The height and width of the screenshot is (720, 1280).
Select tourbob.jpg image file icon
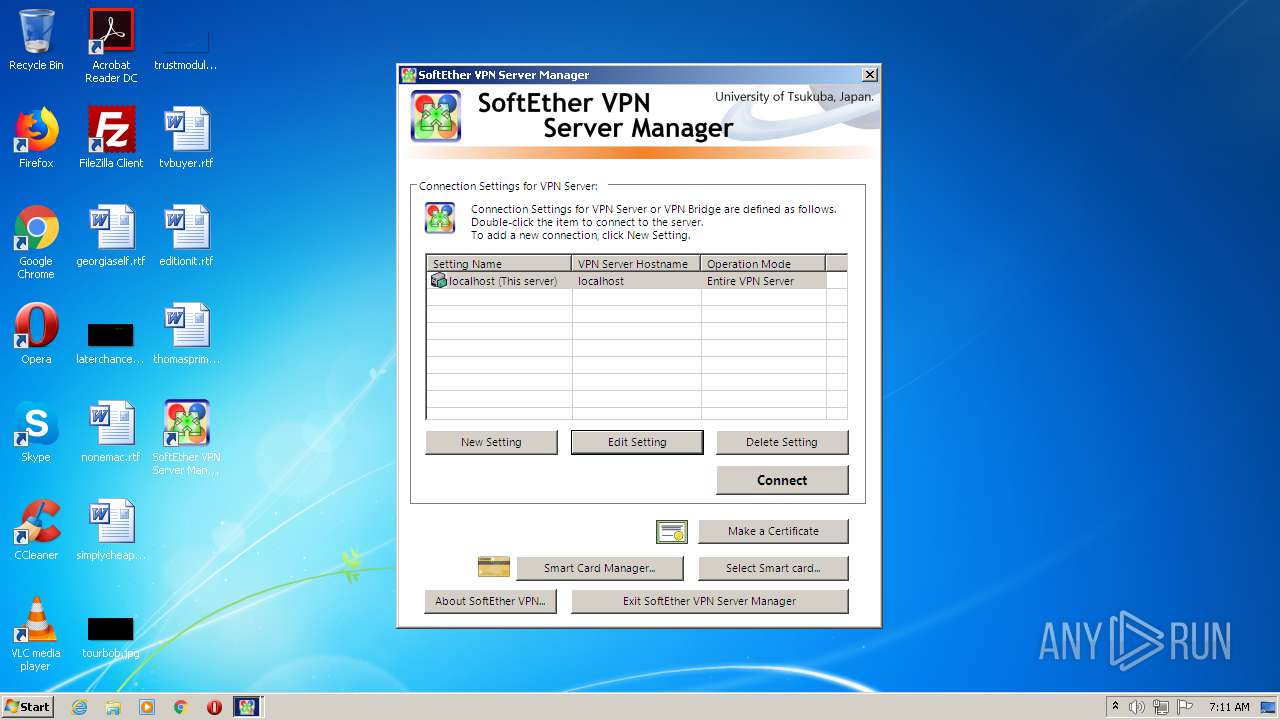[110, 636]
